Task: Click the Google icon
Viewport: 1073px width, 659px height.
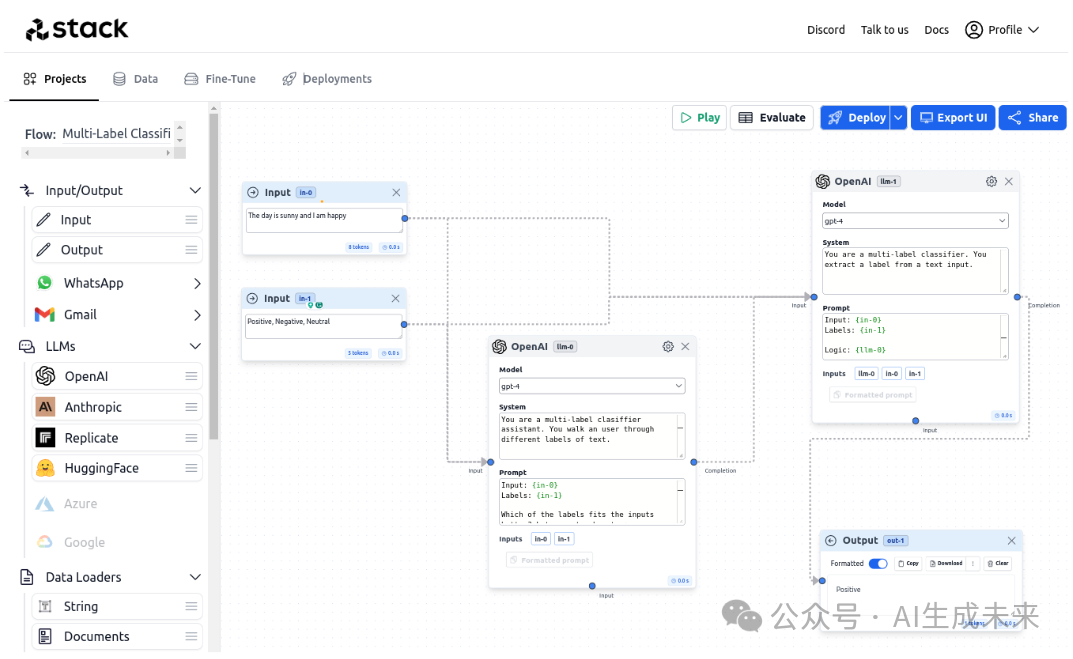Action: (x=44, y=542)
